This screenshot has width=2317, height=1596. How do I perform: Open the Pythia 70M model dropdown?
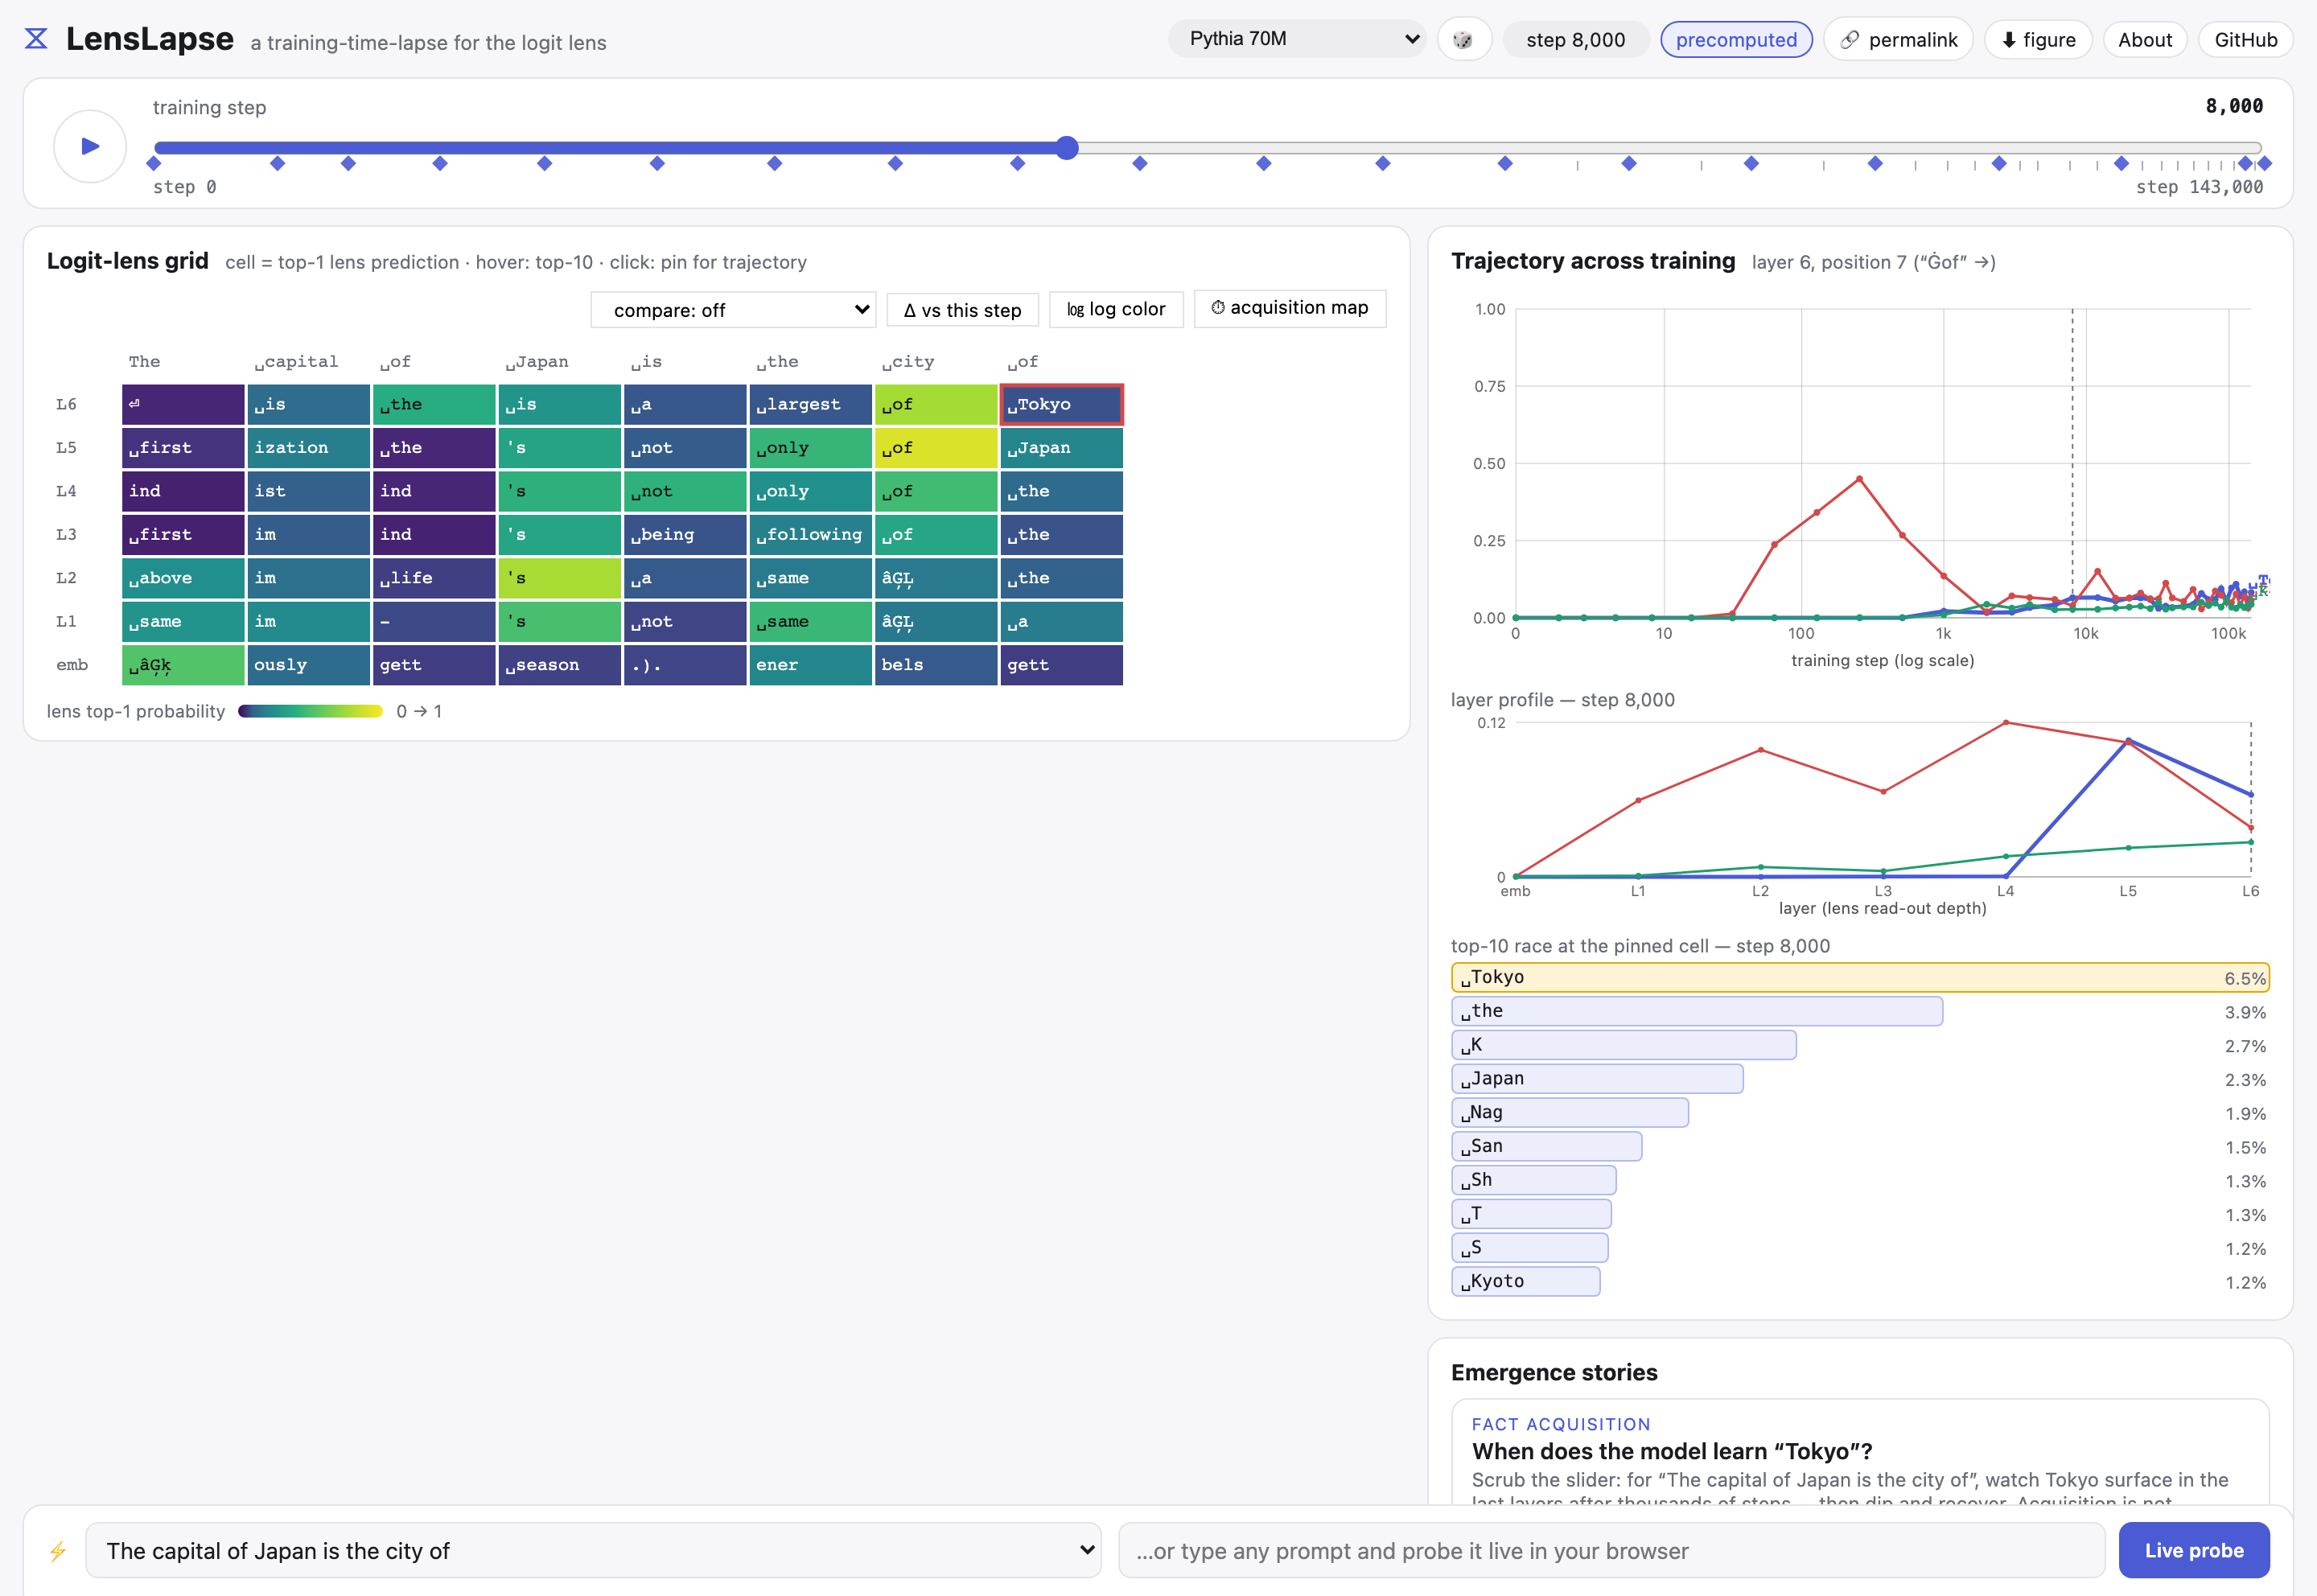coord(1296,39)
